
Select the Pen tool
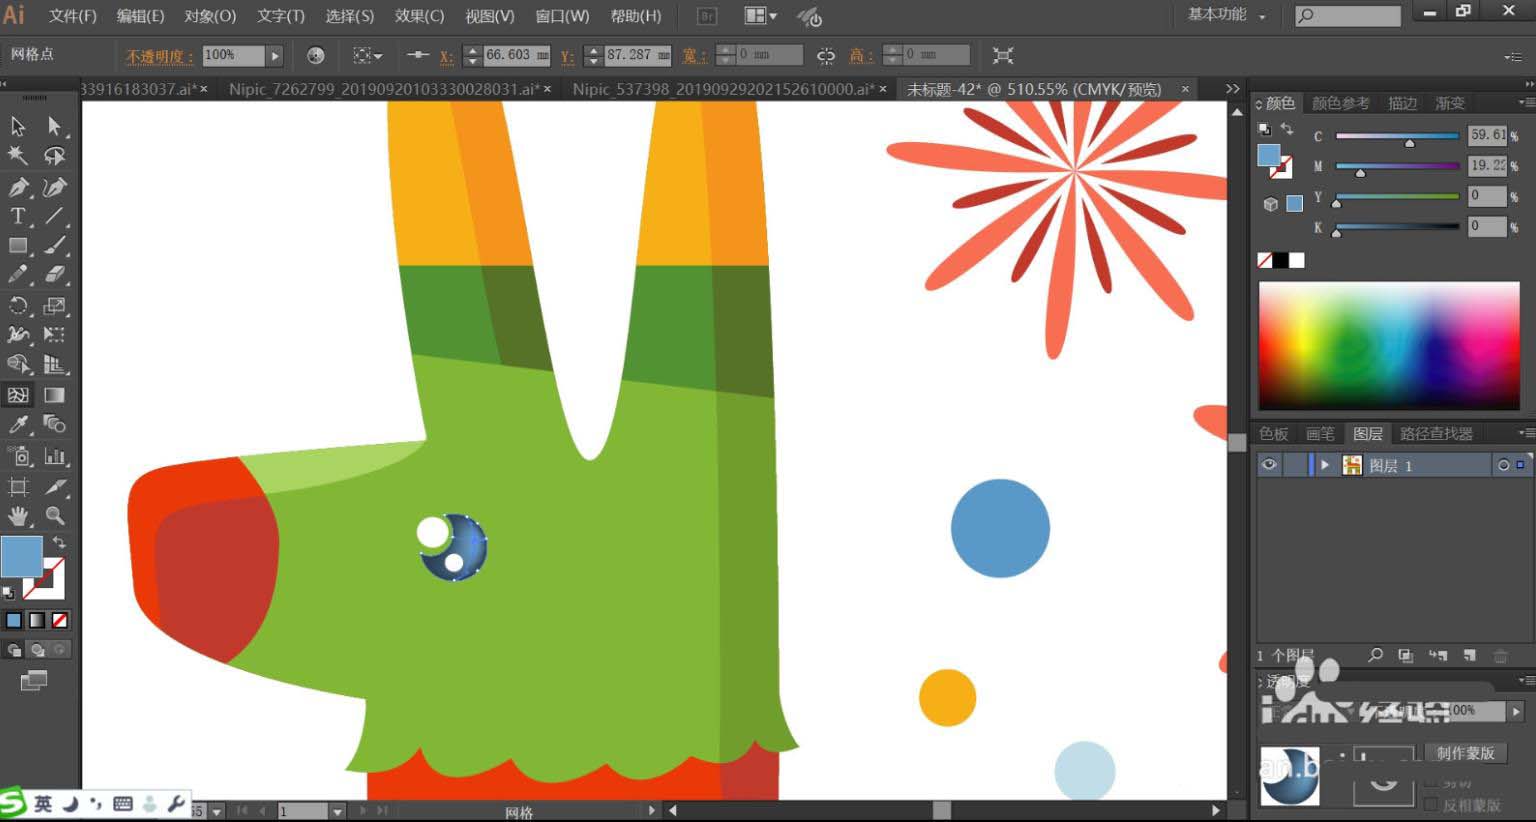point(18,187)
